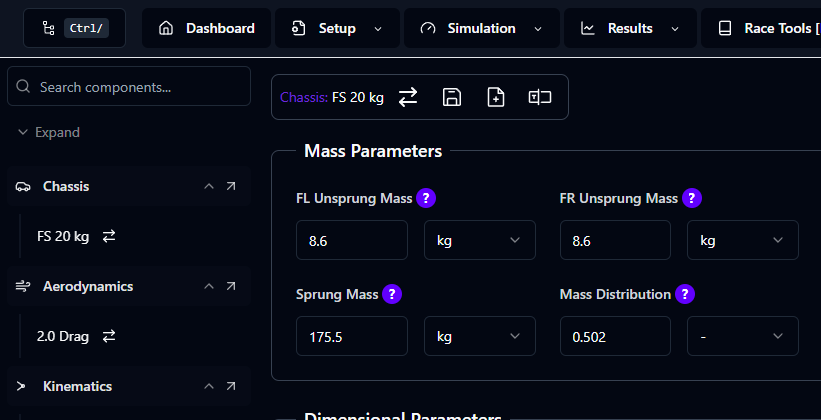
Task: Open Chassis section in new view arrow
Action: (231, 187)
